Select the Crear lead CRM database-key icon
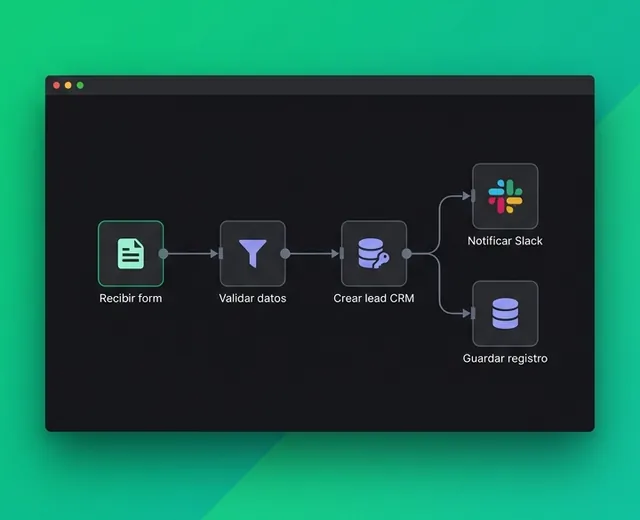Screen dimensions: 640x520 tap(374, 253)
